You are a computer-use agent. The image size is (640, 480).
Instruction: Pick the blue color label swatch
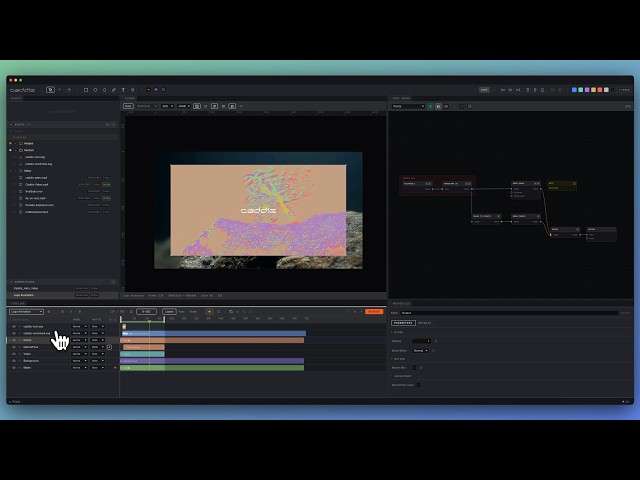[574, 90]
